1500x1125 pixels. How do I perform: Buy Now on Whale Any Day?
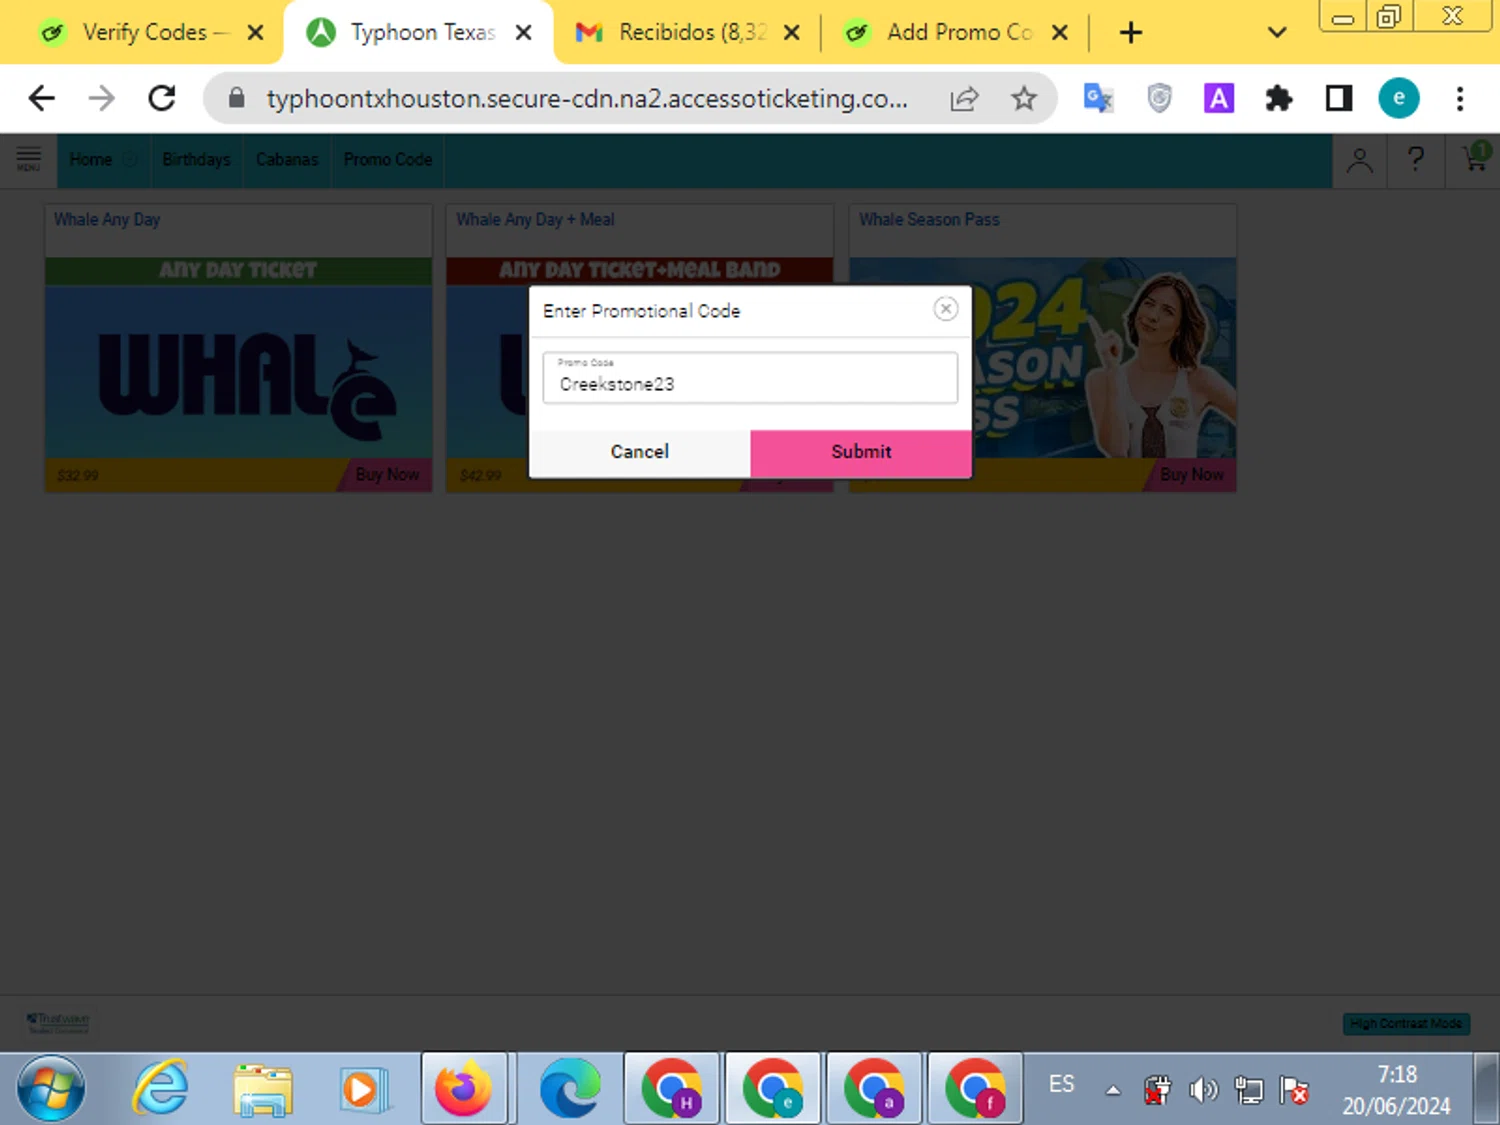[387, 474]
